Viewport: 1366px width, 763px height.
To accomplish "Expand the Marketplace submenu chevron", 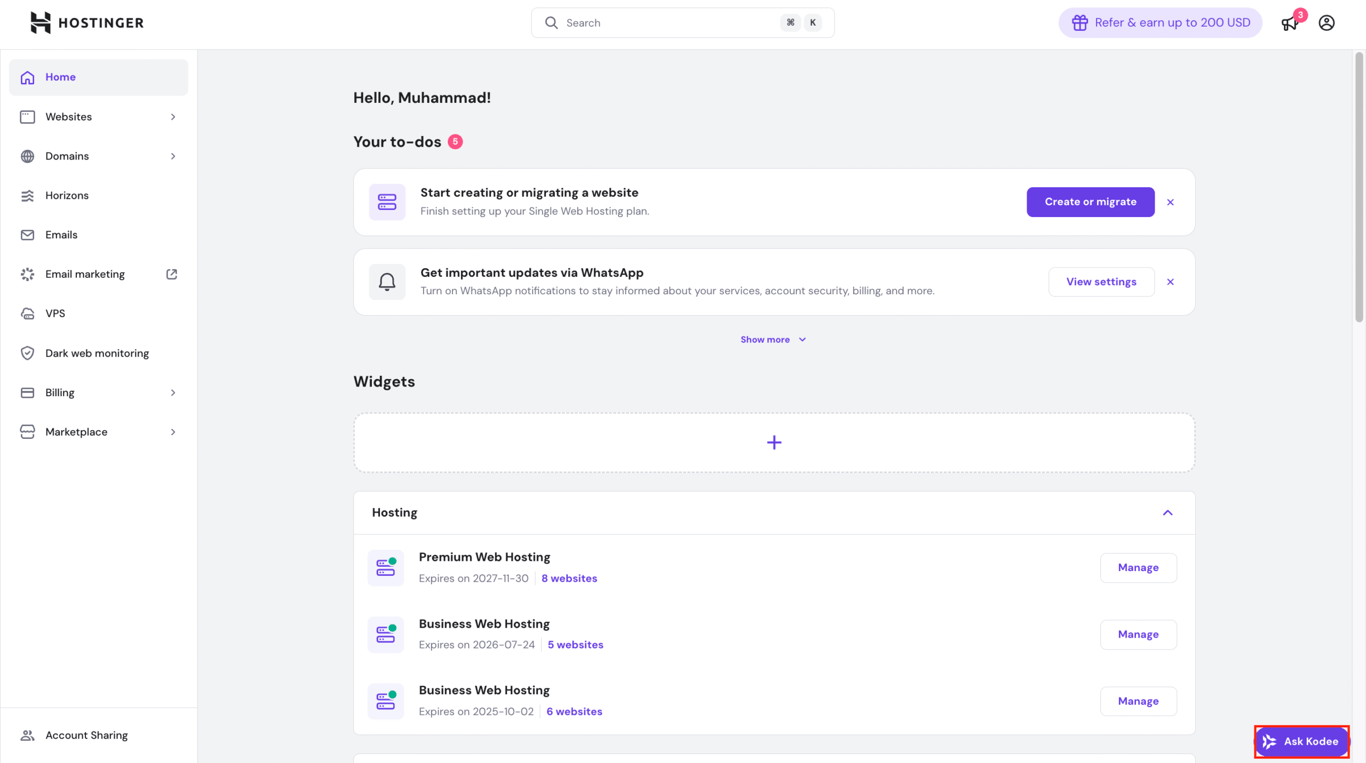I will click(x=173, y=432).
